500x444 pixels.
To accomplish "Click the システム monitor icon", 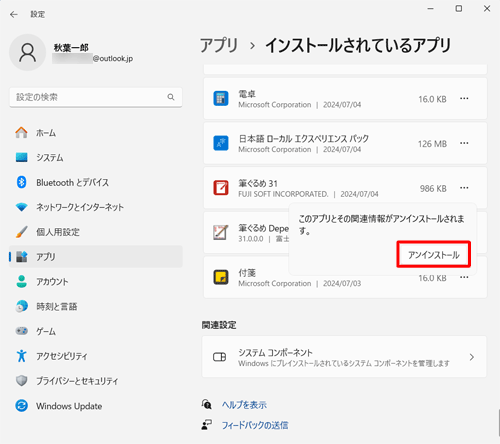I will pyautogui.click(x=22, y=157).
